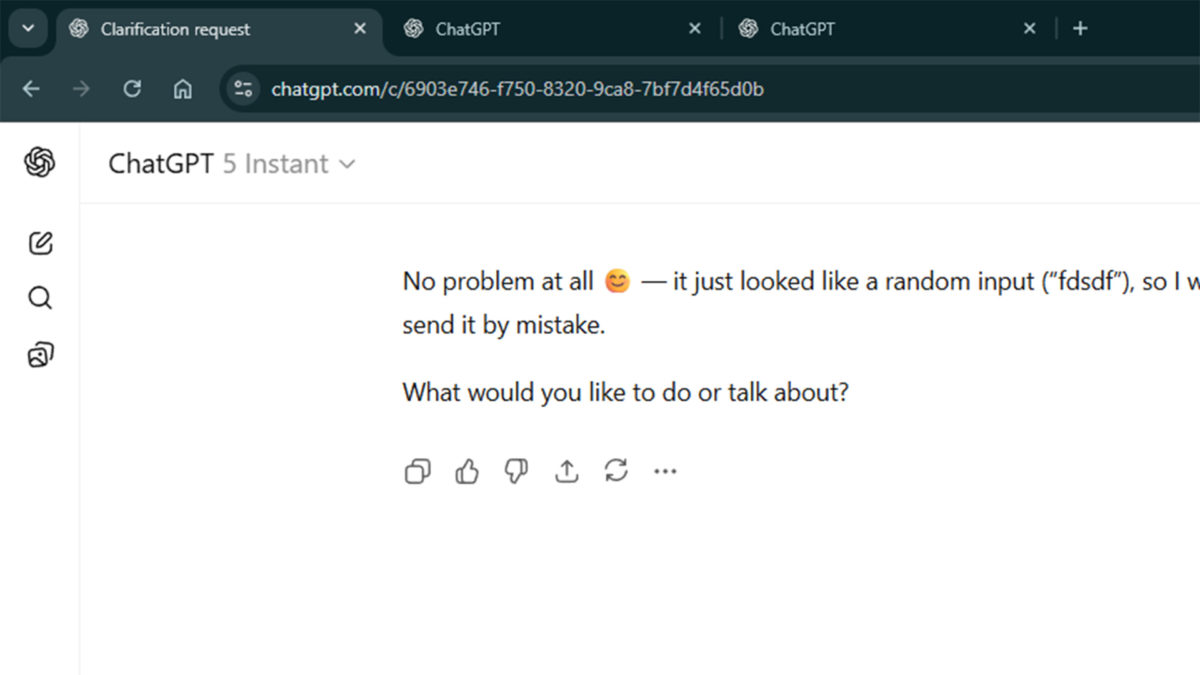Open the tab search dropdown arrow
This screenshot has width=1200, height=675.
[27, 29]
